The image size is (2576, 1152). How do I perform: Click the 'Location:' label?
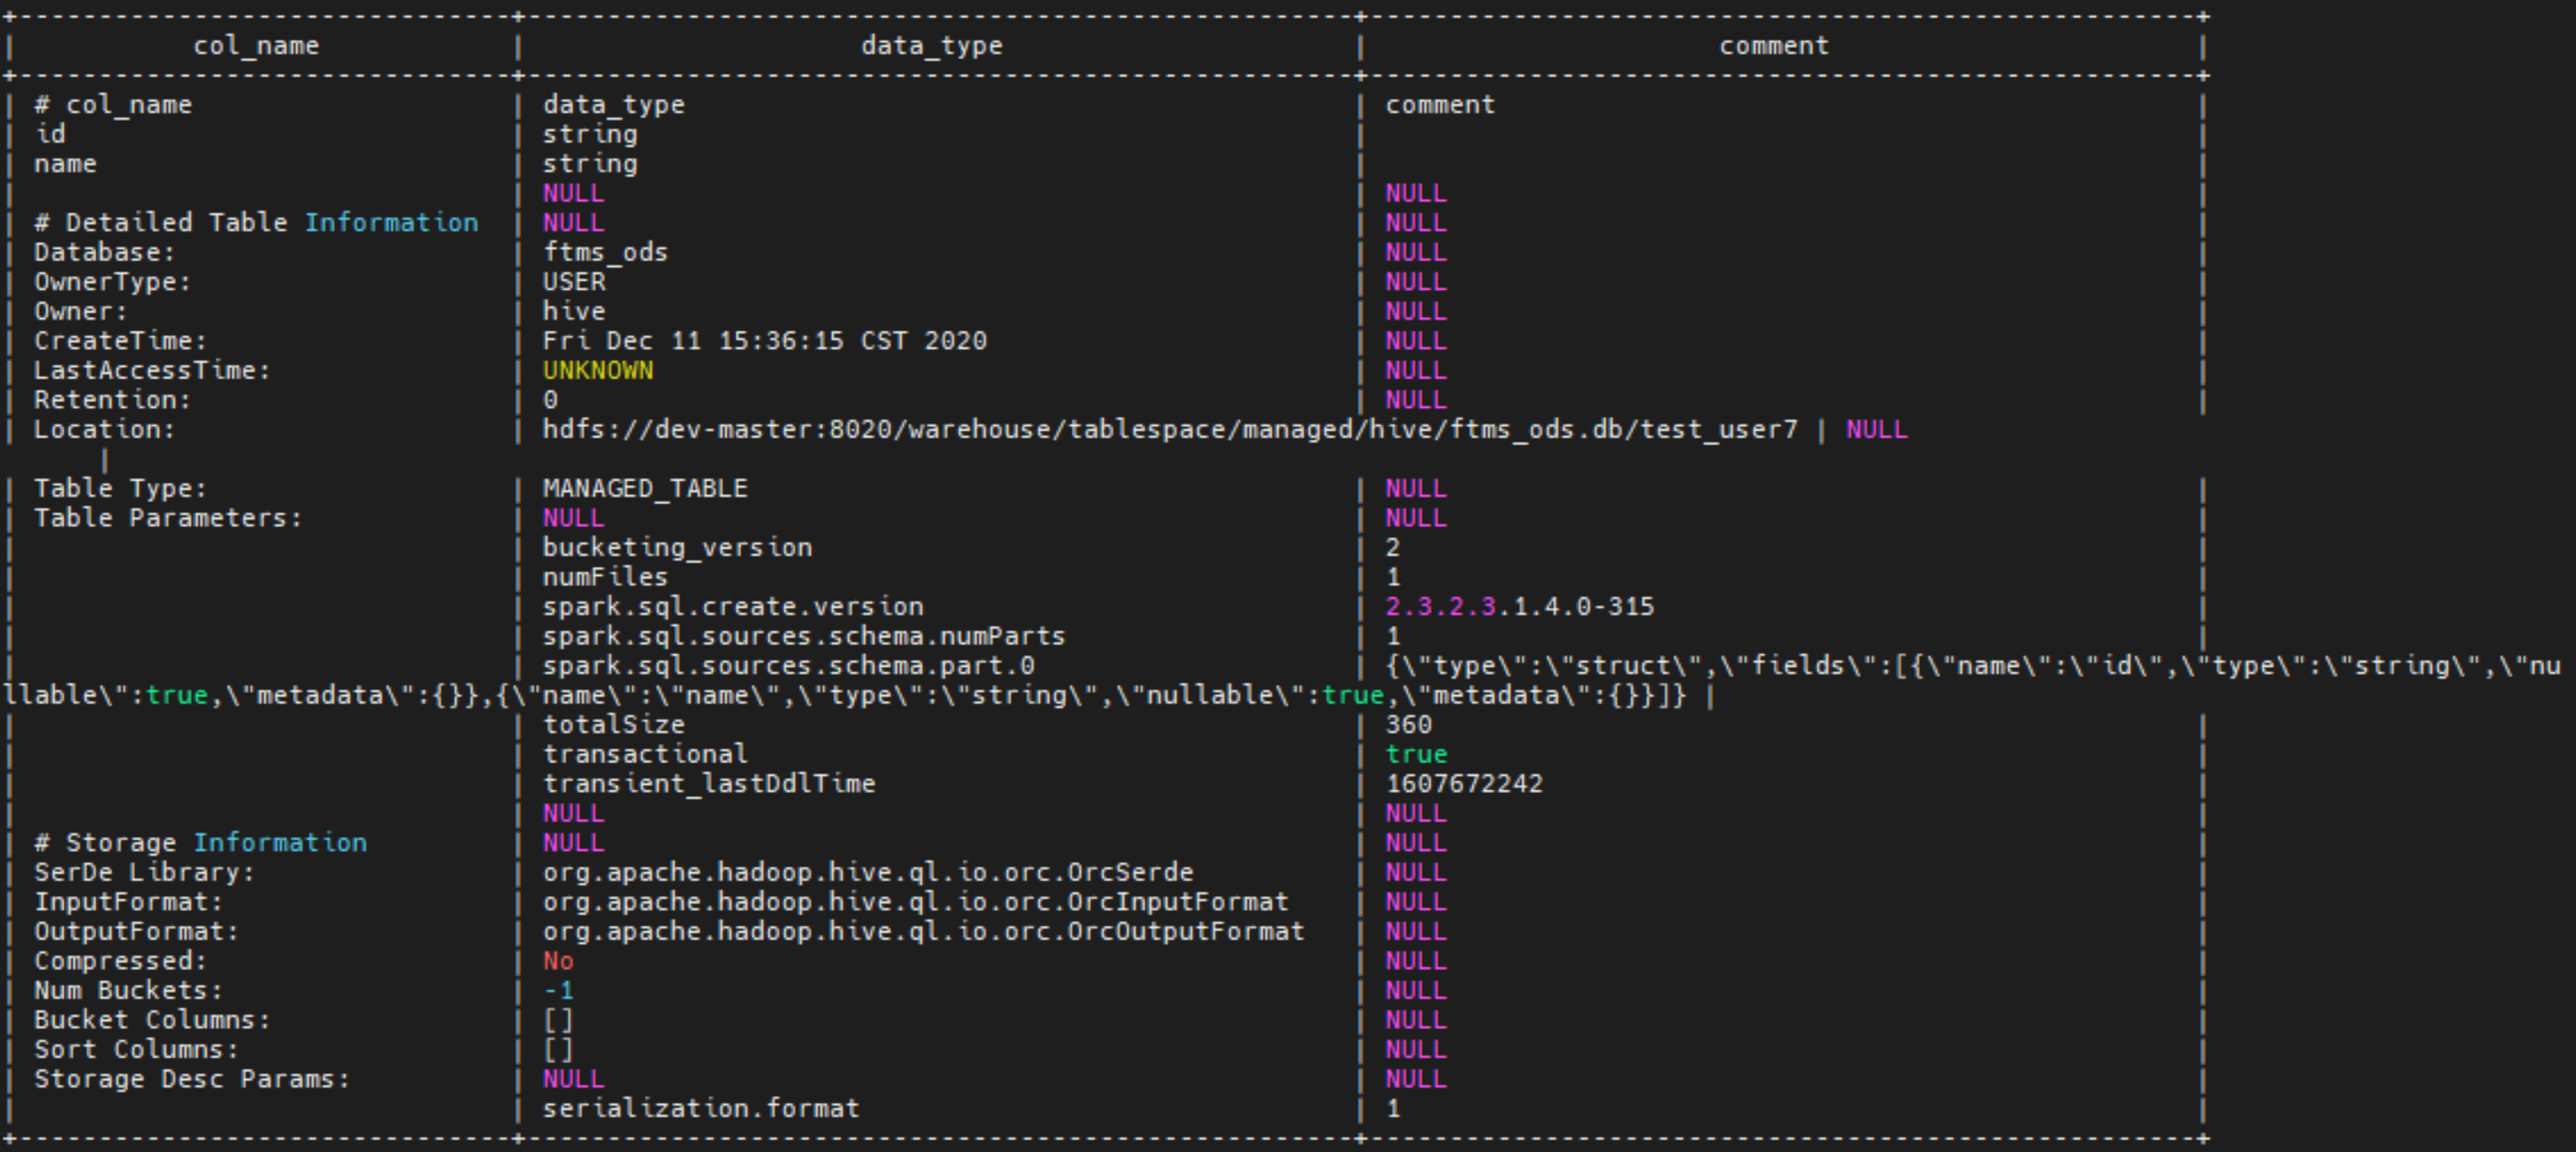click(104, 430)
